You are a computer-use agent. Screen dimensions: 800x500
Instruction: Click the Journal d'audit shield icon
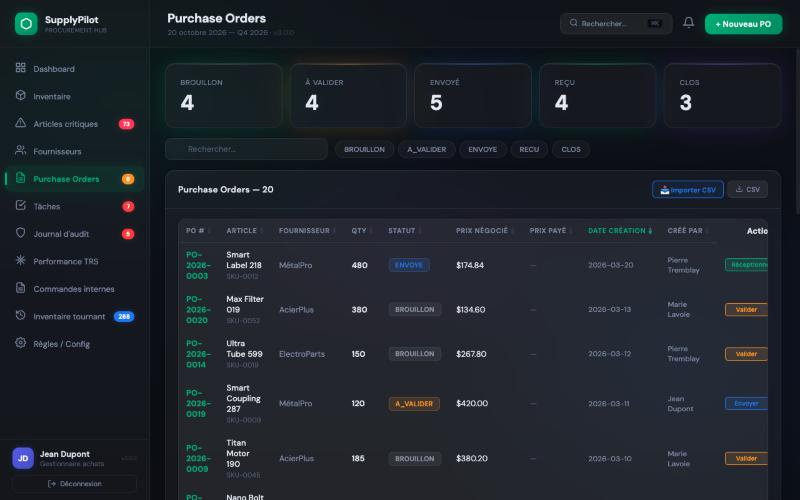[x=20, y=233]
